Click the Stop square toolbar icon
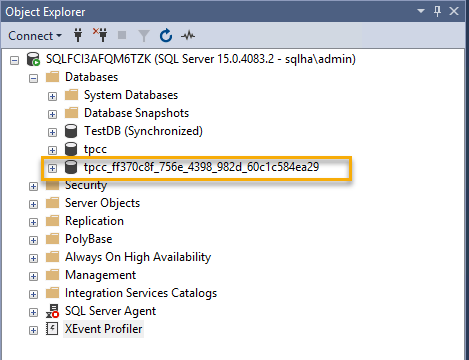 [122, 35]
